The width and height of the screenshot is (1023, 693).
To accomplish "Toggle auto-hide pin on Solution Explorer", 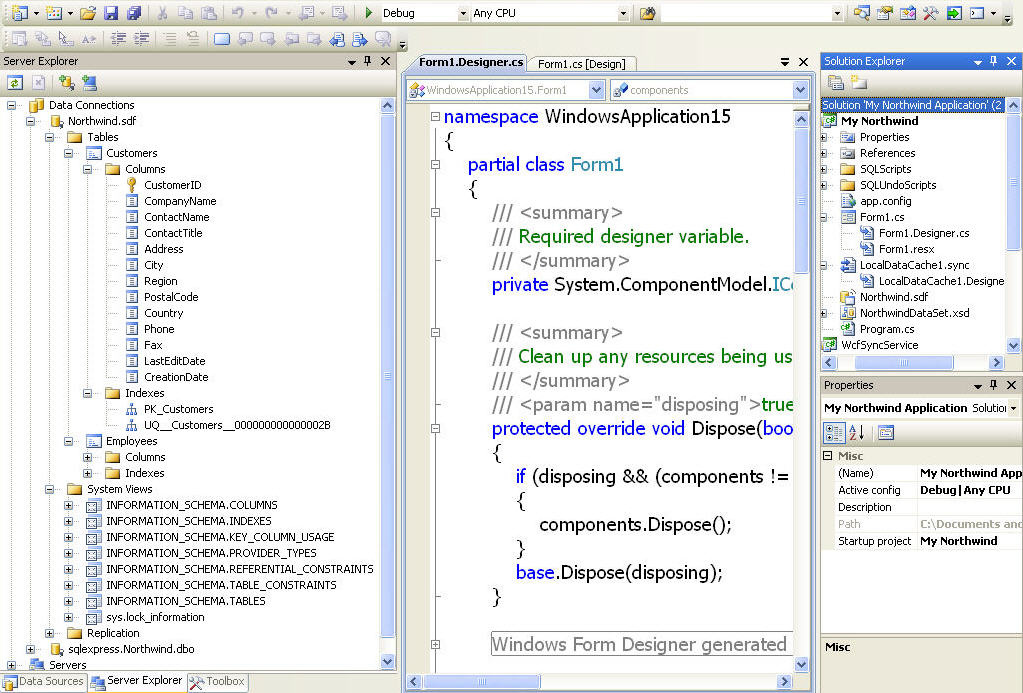I will [x=993, y=62].
